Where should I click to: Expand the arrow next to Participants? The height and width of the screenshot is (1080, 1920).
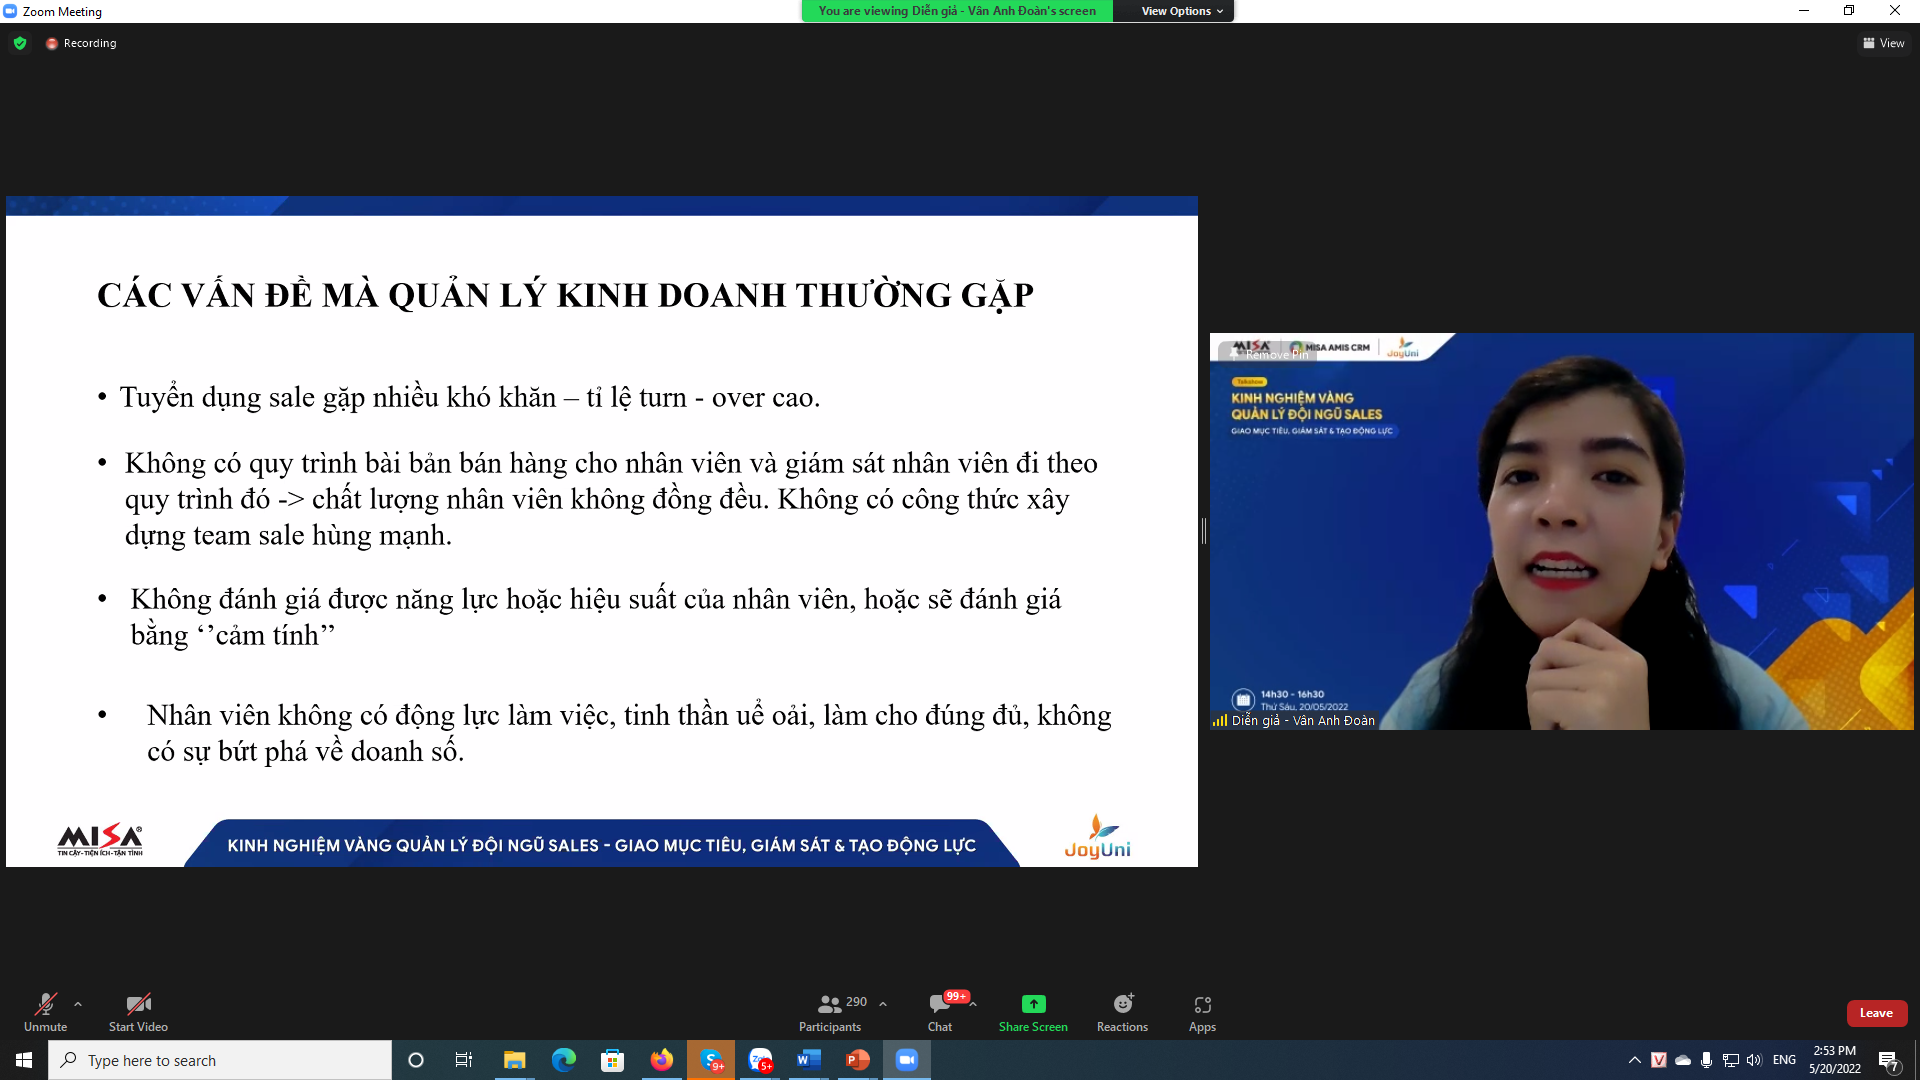pos(883,1003)
